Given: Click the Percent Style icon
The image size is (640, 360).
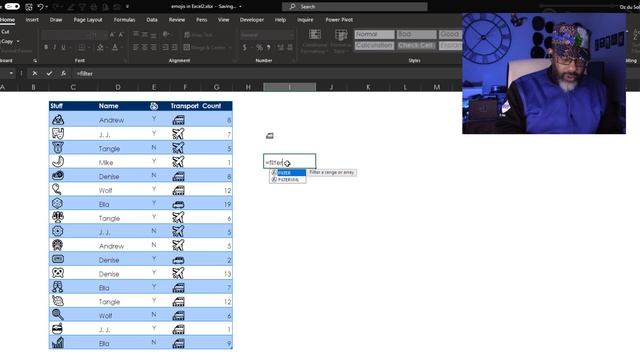Looking at the screenshot, I should pyautogui.click(x=259, y=48).
